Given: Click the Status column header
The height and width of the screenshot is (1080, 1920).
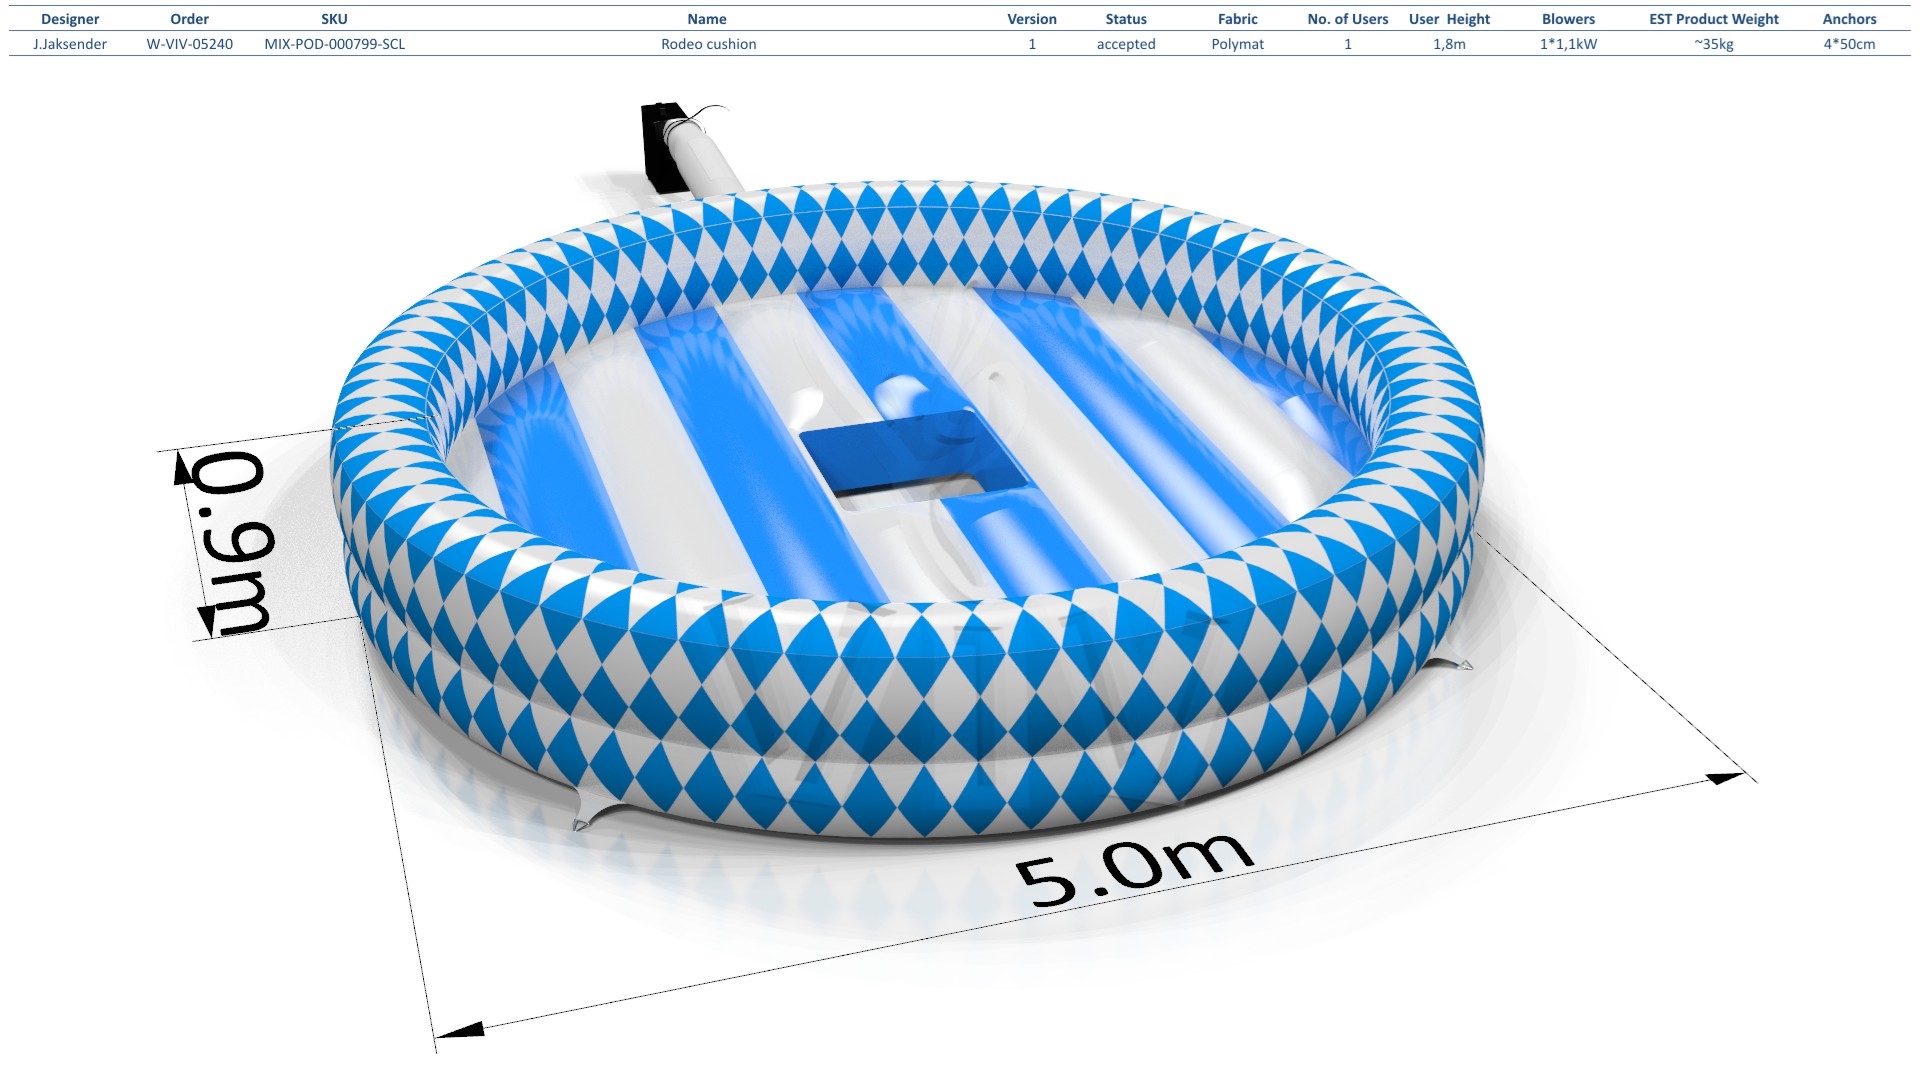Looking at the screenshot, I should 1126,19.
